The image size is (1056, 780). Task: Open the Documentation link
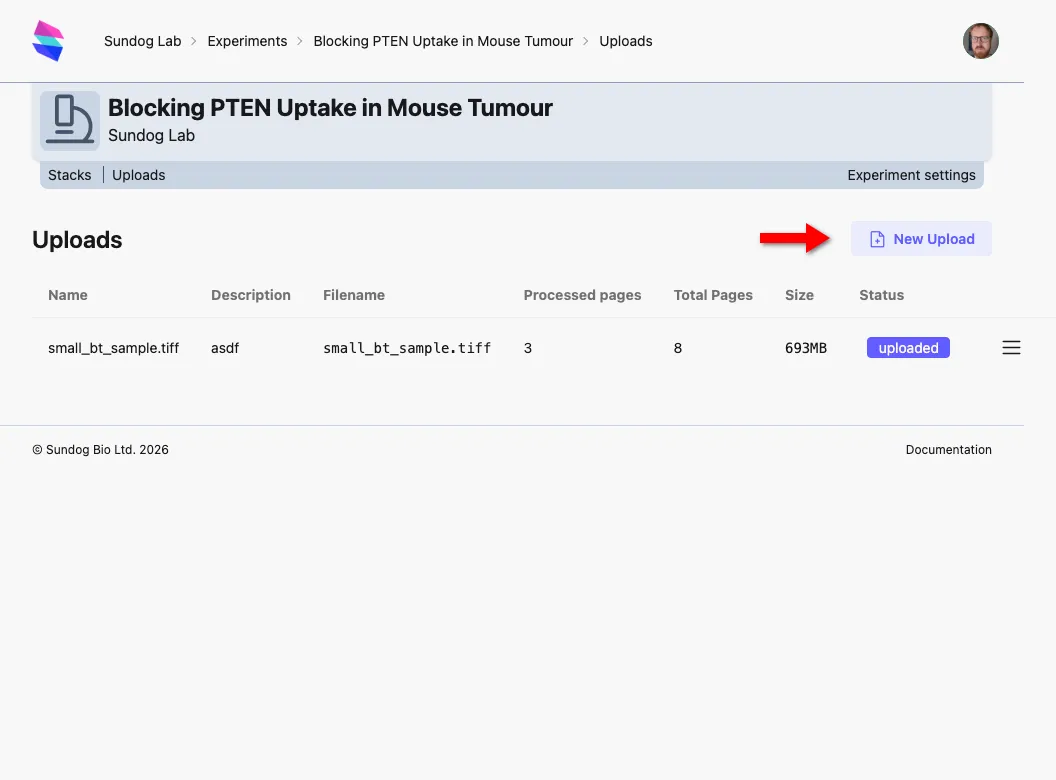[948, 449]
